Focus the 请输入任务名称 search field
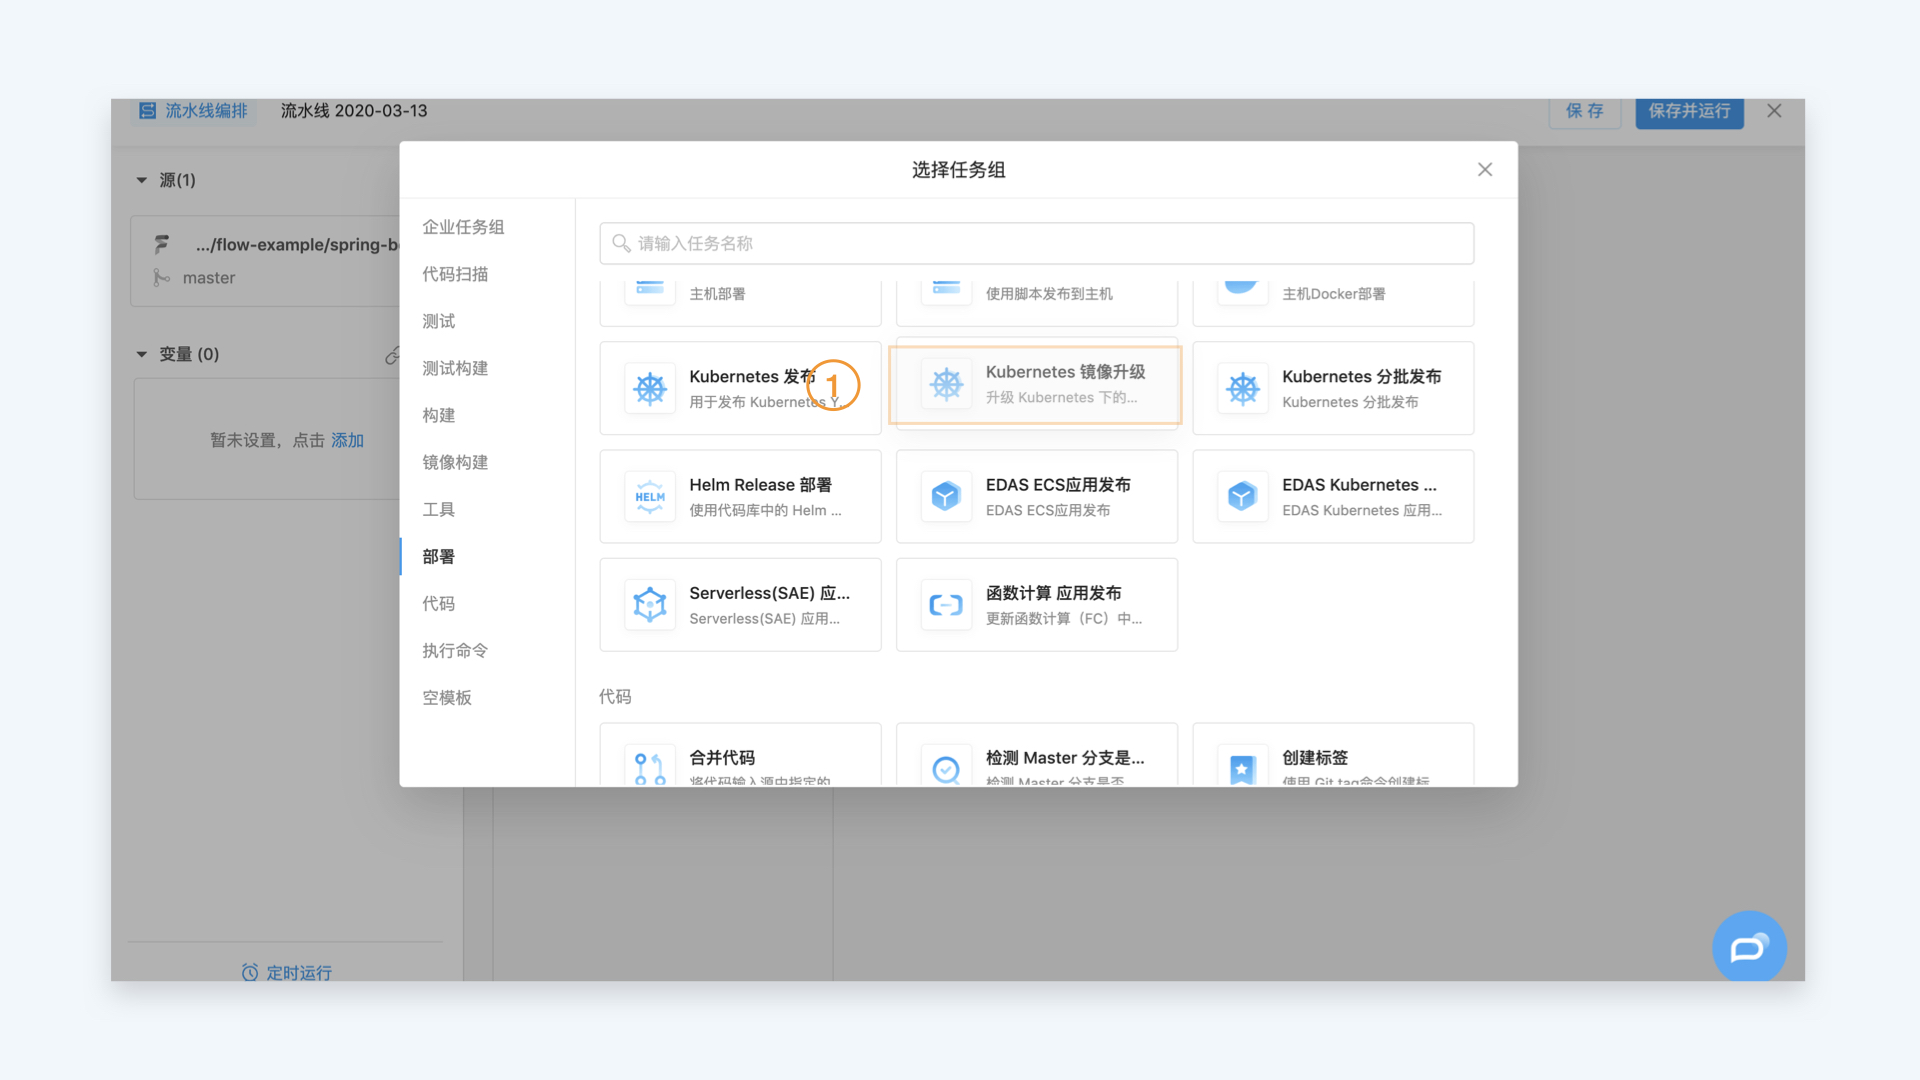 1036,243
